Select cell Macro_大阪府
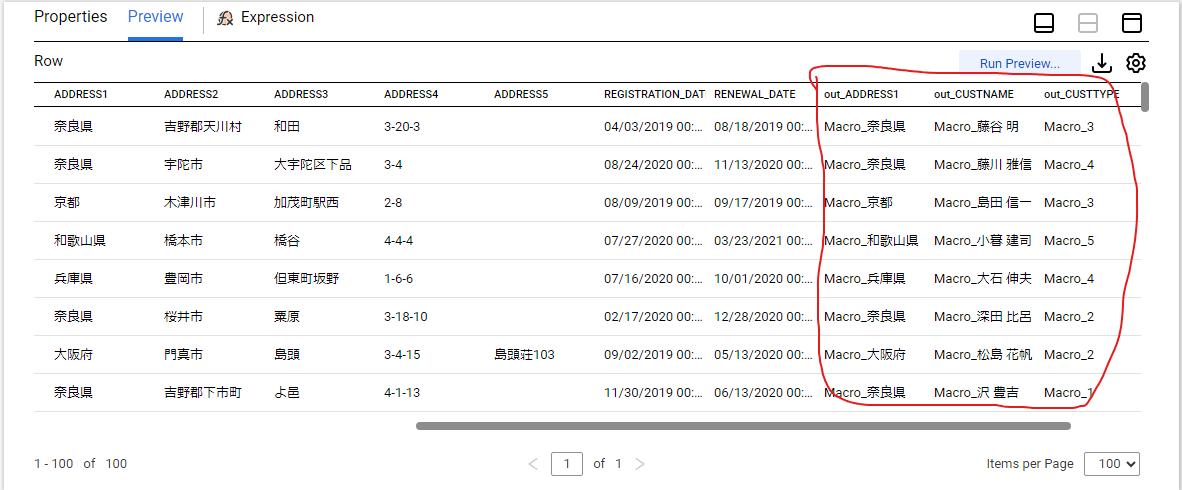This screenshot has height=490, width=1182. pyautogui.click(x=865, y=354)
